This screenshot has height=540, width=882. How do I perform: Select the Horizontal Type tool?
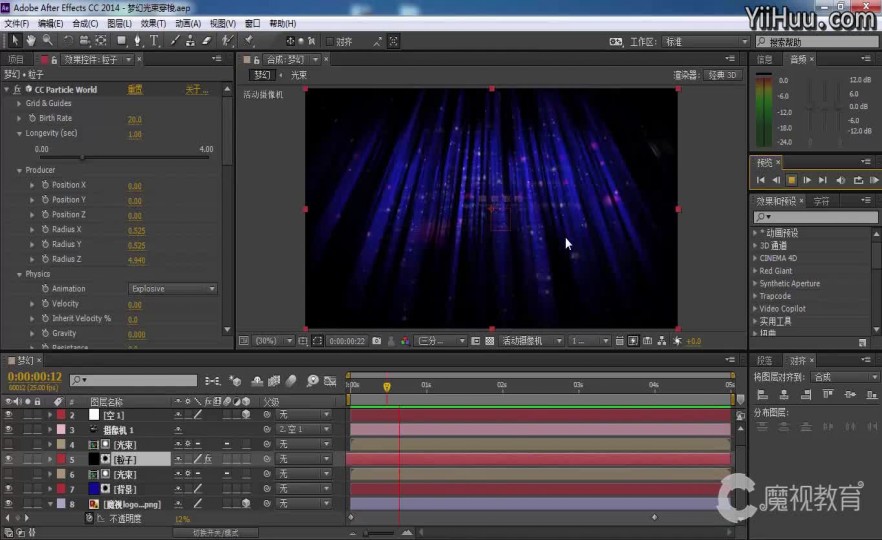154,40
